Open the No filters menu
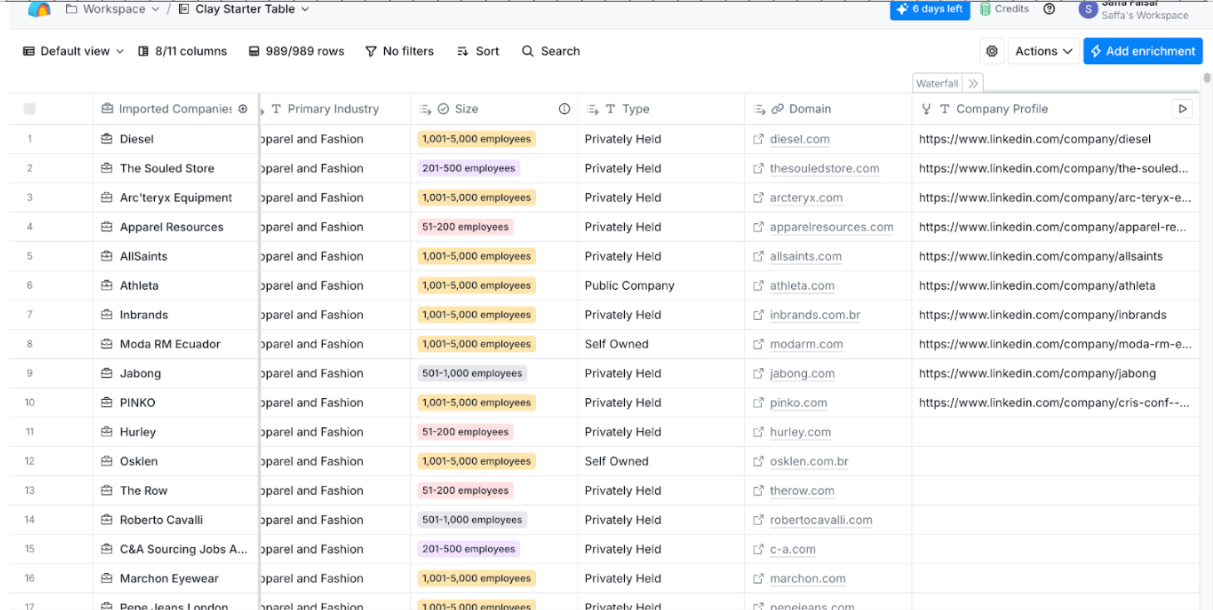 pyautogui.click(x=399, y=51)
